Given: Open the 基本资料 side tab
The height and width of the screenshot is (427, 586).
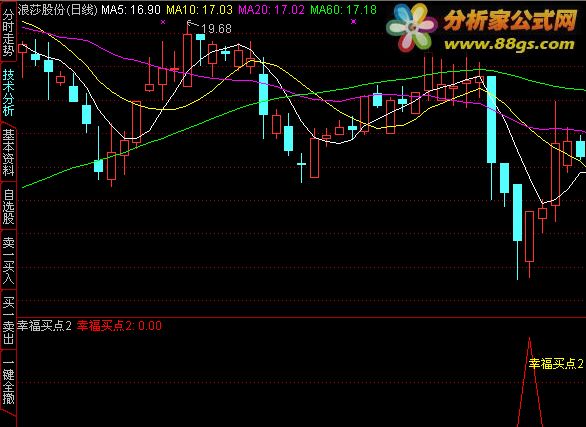Looking at the screenshot, I should tap(8, 152).
